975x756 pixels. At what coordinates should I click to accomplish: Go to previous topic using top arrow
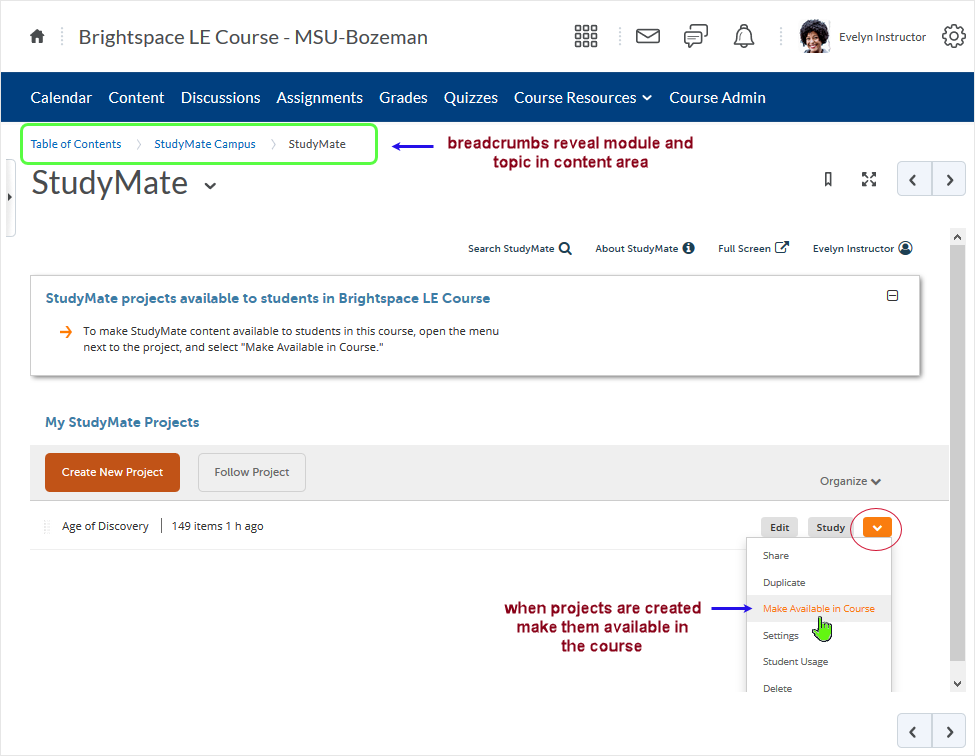[x=914, y=180]
